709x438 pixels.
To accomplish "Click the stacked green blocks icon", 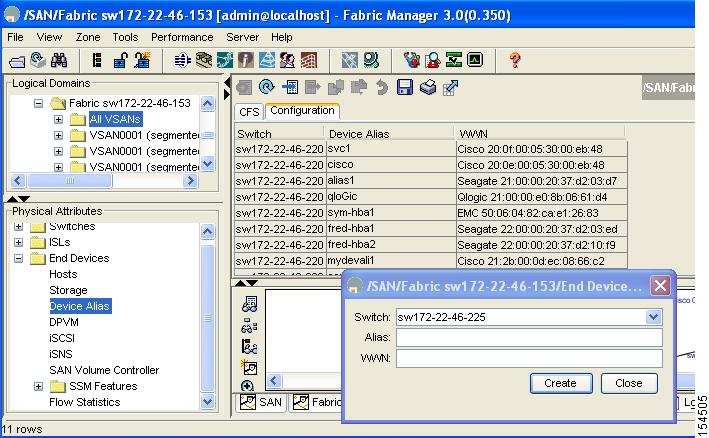I will click(x=204, y=60).
